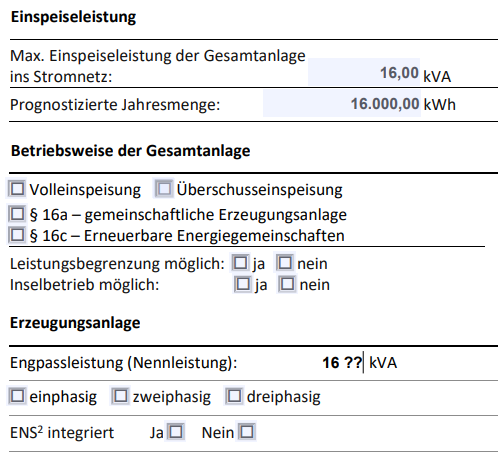Choose the dreiphasig checkbox
Screen dimensions: 498x466
(234, 396)
